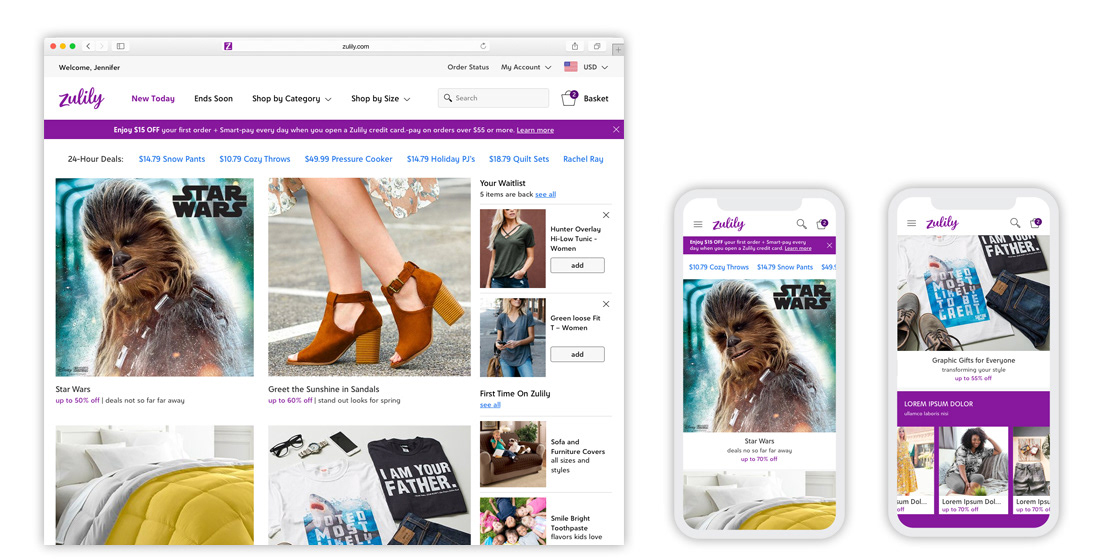Tap basket icon on second phone
Viewport: 1114px width, 560px height.
click(x=1037, y=223)
